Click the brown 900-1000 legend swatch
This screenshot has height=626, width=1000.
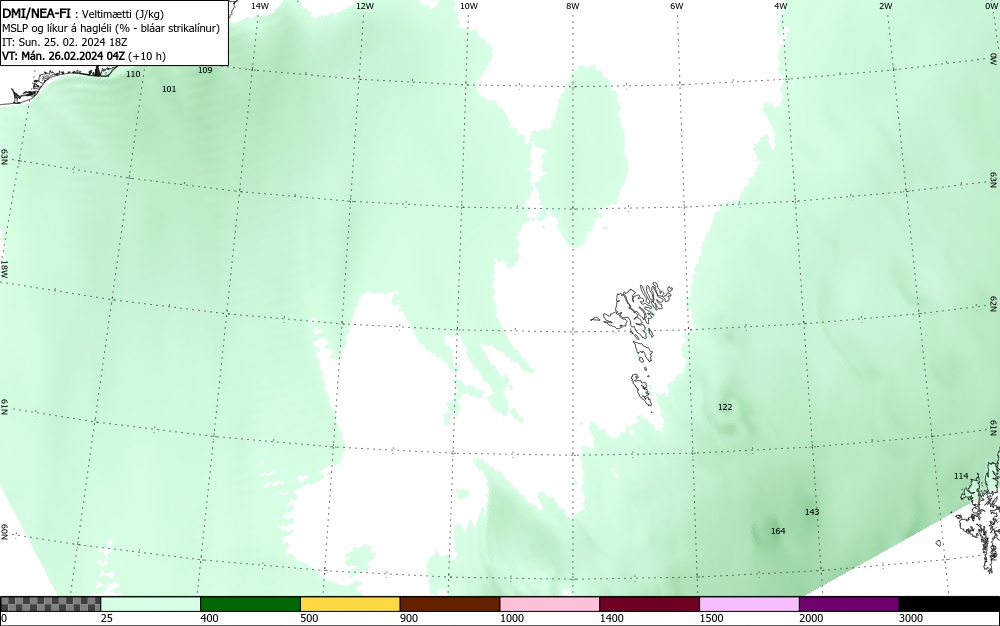coord(450,604)
